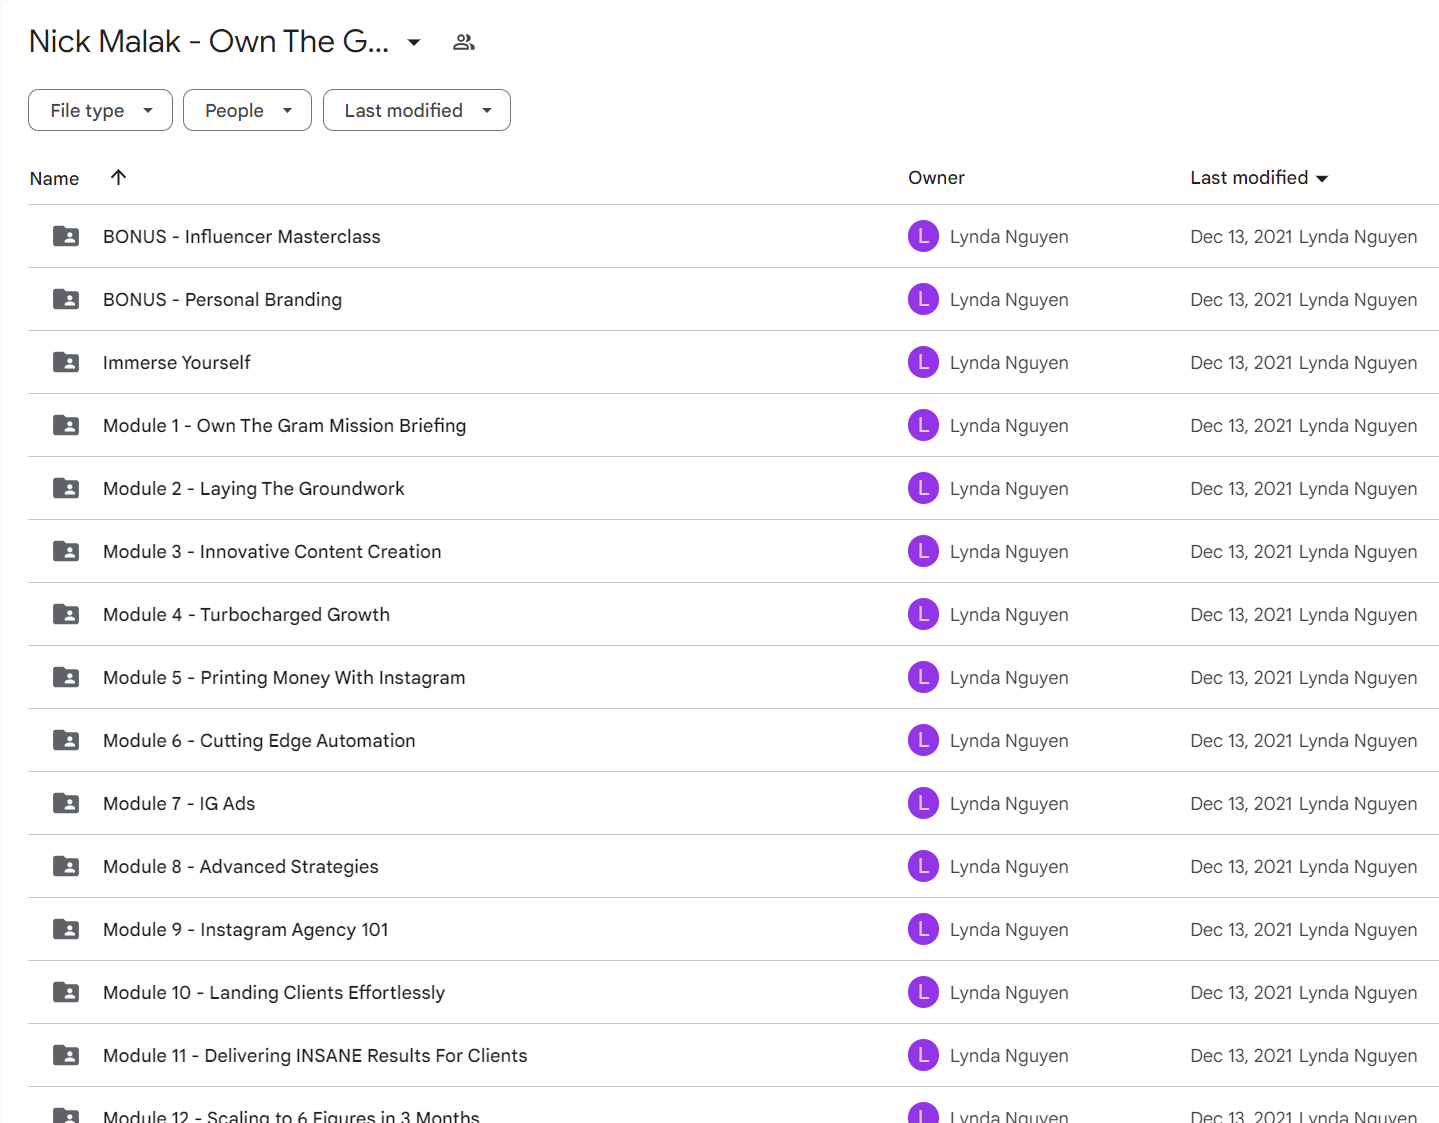The width and height of the screenshot is (1439, 1123).
Task: Click folder icon for Module 11 row
Action: 66,1055
